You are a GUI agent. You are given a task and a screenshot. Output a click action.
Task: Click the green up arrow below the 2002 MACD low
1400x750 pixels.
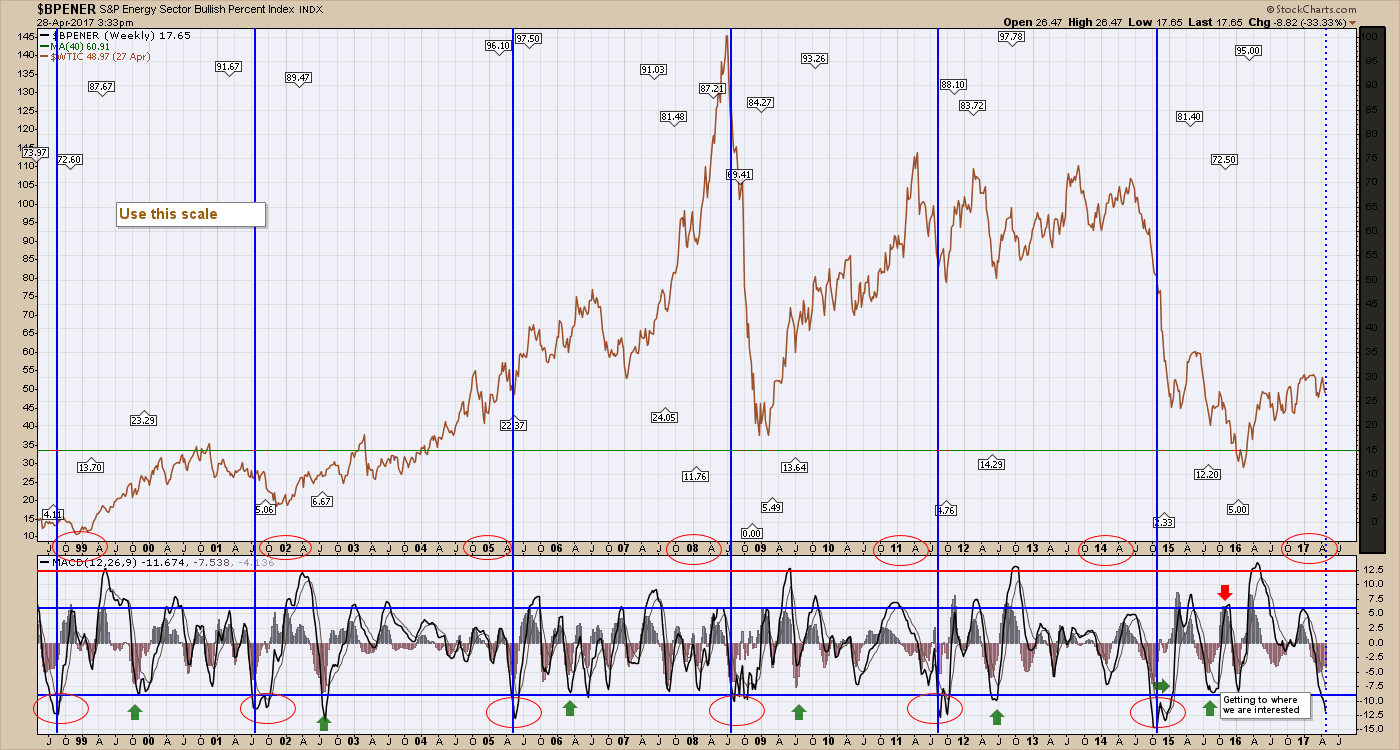(323, 721)
